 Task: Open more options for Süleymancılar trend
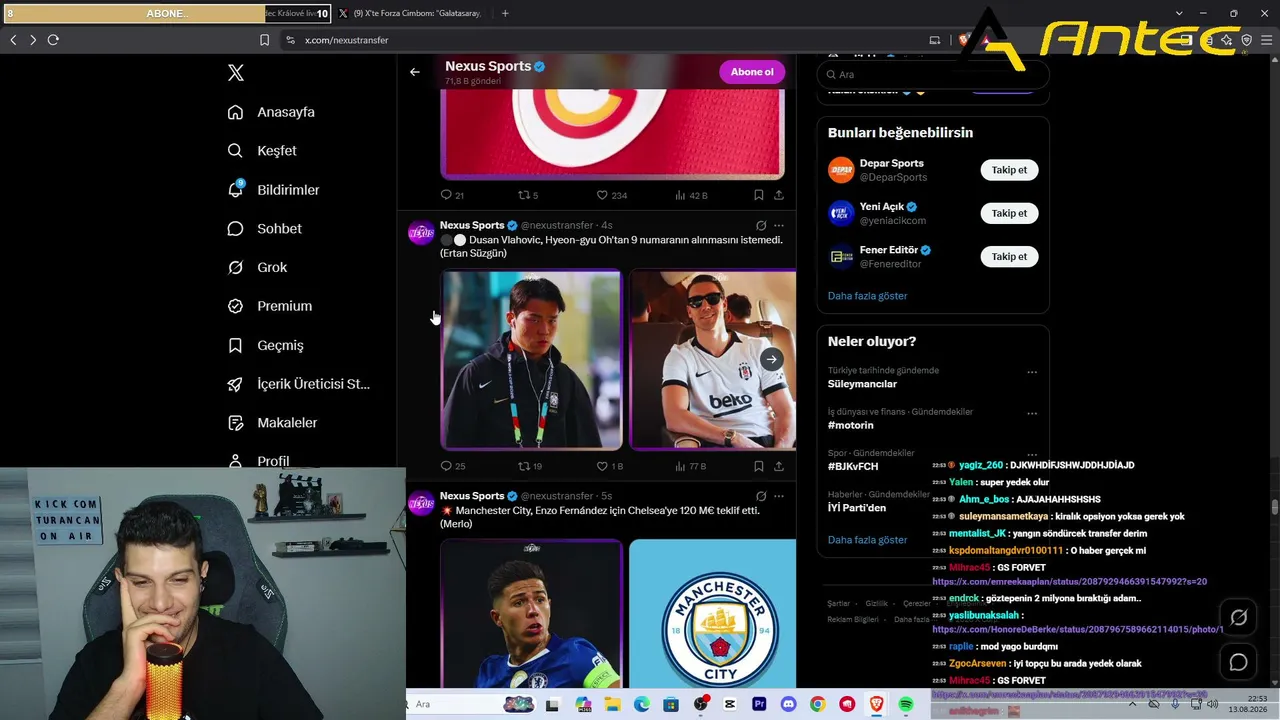point(1032,372)
